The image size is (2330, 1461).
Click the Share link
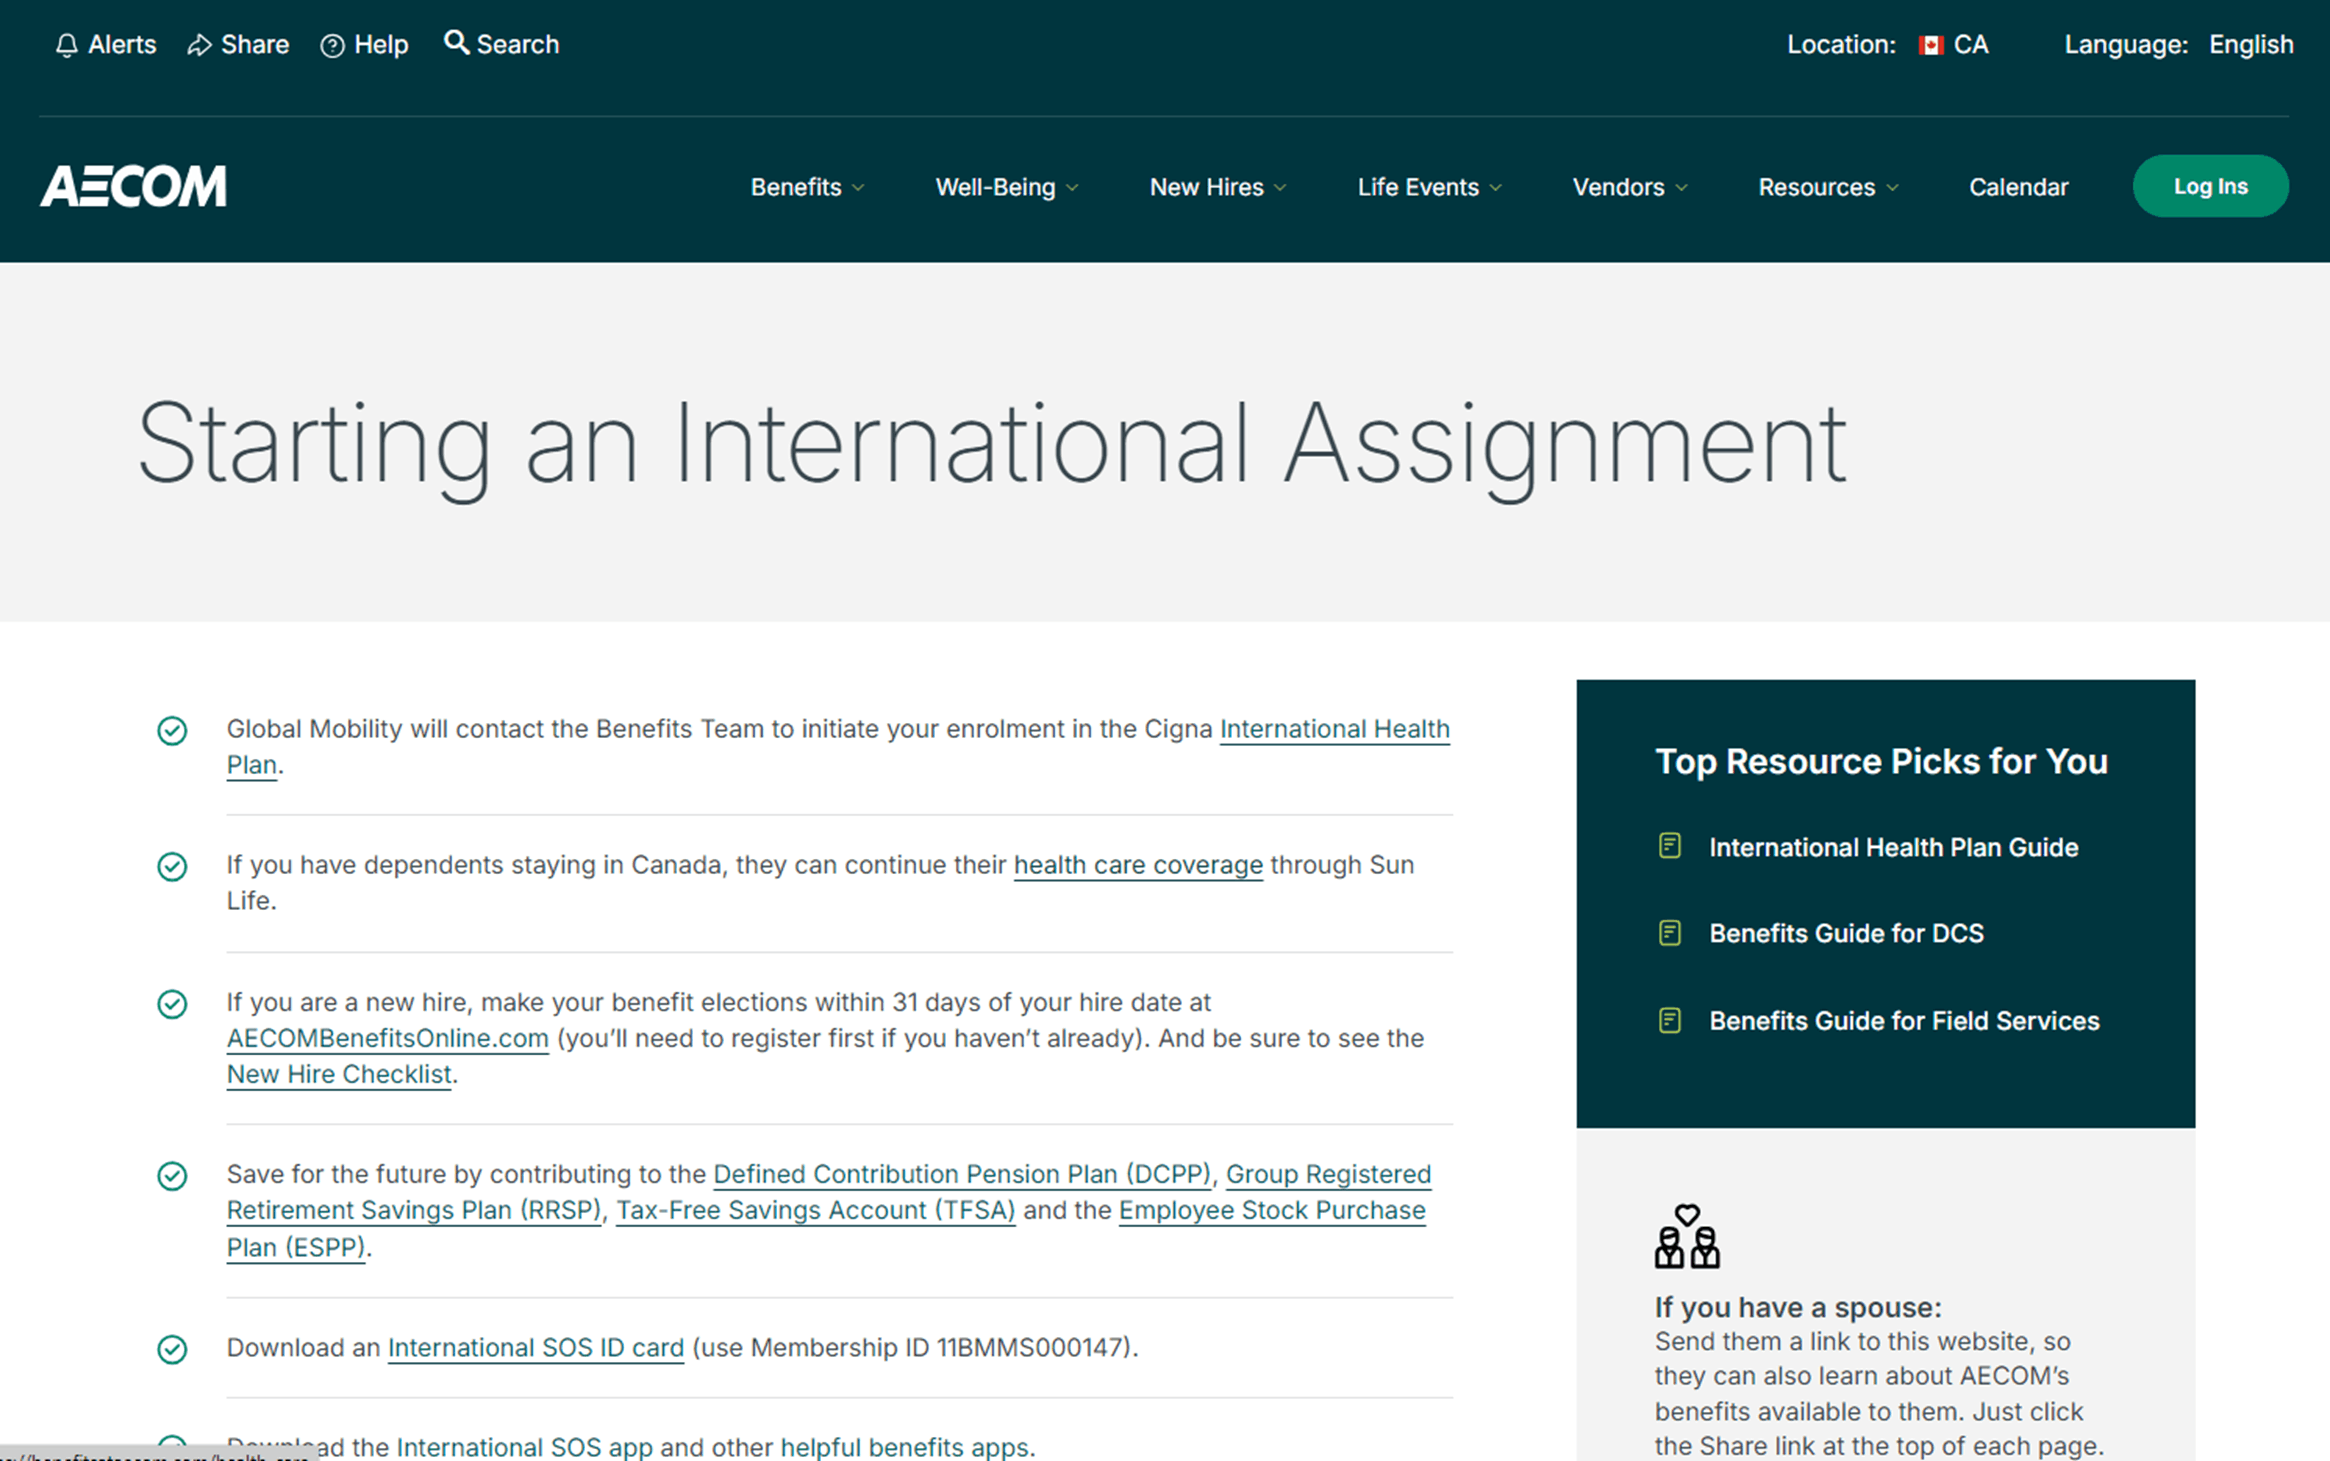(x=254, y=45)
